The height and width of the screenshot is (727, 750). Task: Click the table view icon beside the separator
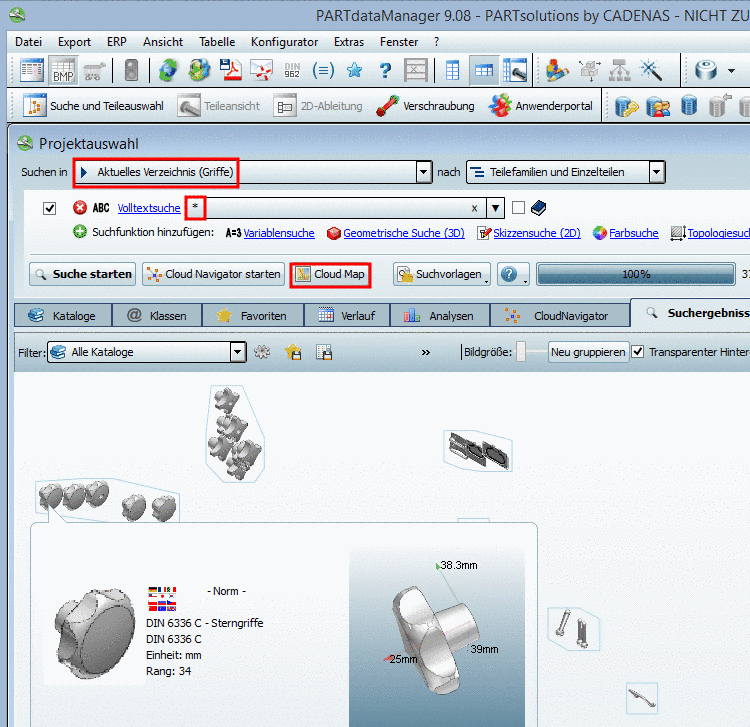(x=452, y=71)
